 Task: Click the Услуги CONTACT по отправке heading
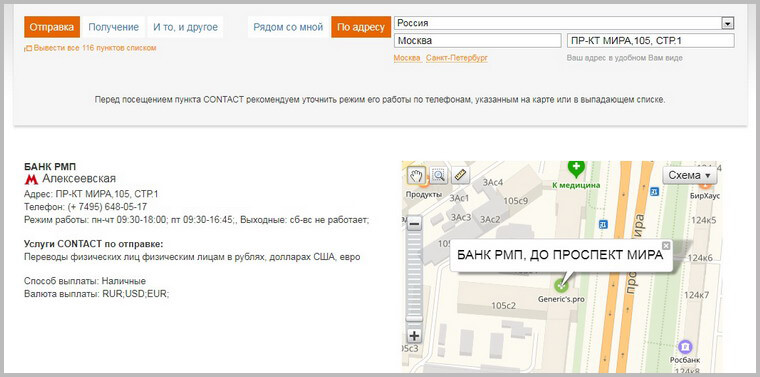94,244
